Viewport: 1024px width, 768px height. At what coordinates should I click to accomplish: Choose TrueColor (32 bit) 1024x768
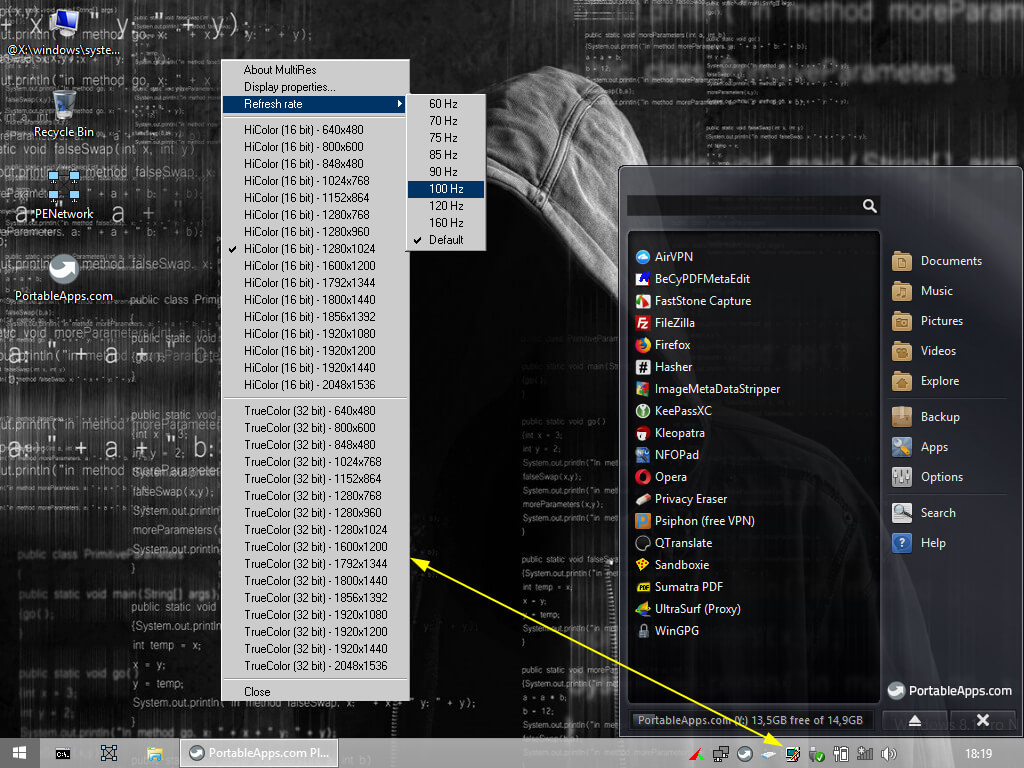point(315,462)
